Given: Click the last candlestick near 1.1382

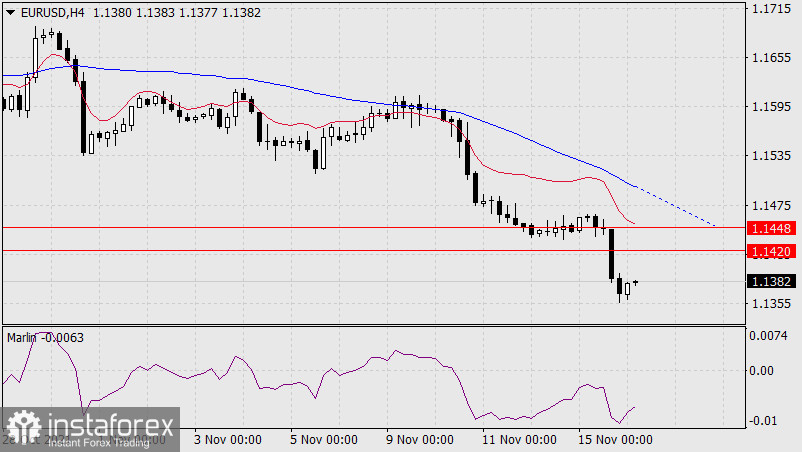Looking at the screenshot, I should pyautogui.click(x=636, y=282).
